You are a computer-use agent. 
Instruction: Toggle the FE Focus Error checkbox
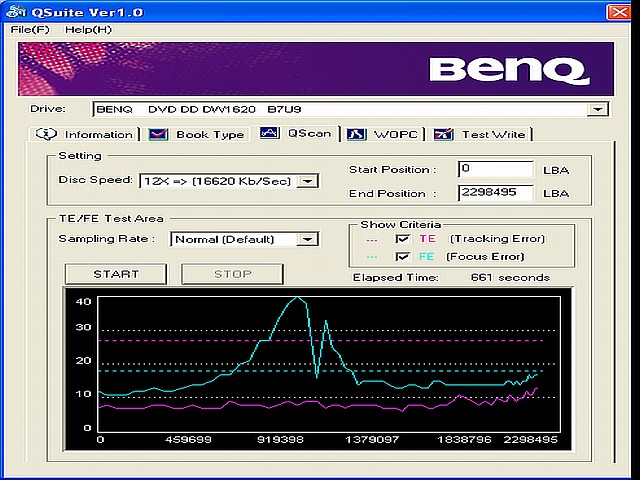(x=402, y=256)
